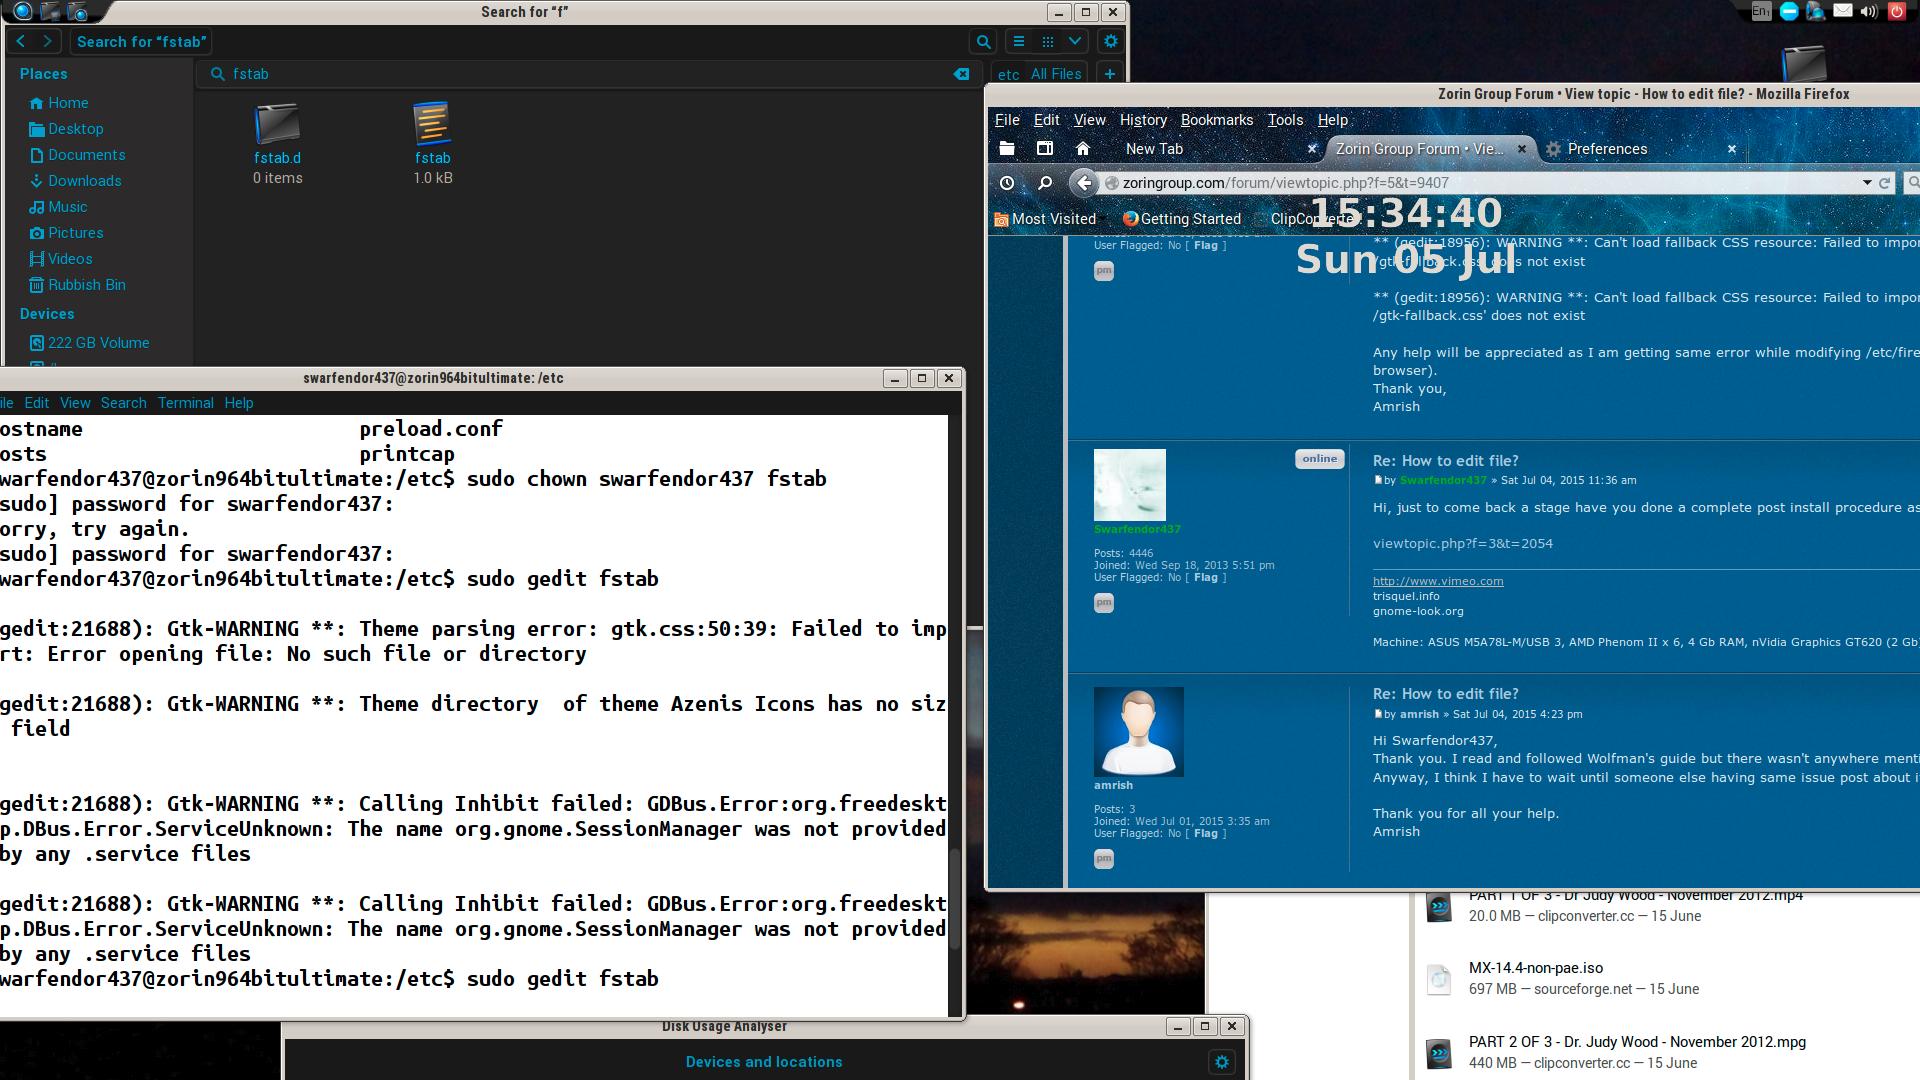Clear the fstab search text
This screenshot has width=1920, height=1080.
(961, 74)
